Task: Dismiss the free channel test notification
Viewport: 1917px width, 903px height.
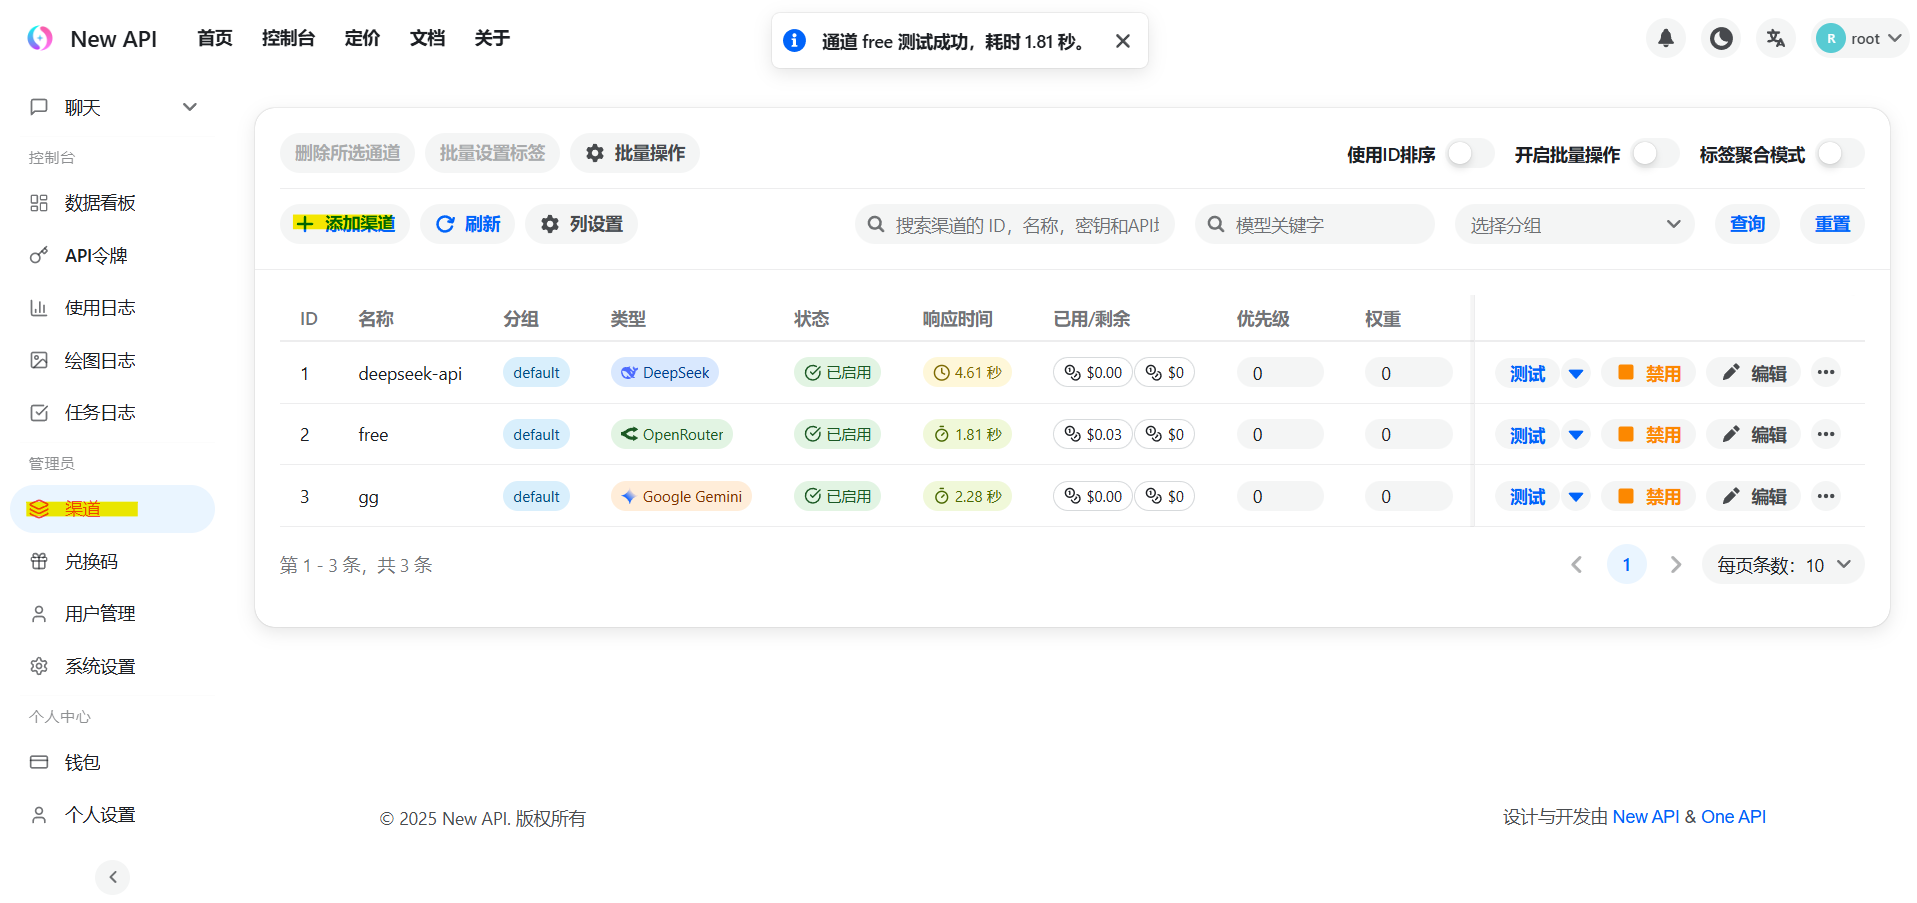Action: (x=1122, y=41)
